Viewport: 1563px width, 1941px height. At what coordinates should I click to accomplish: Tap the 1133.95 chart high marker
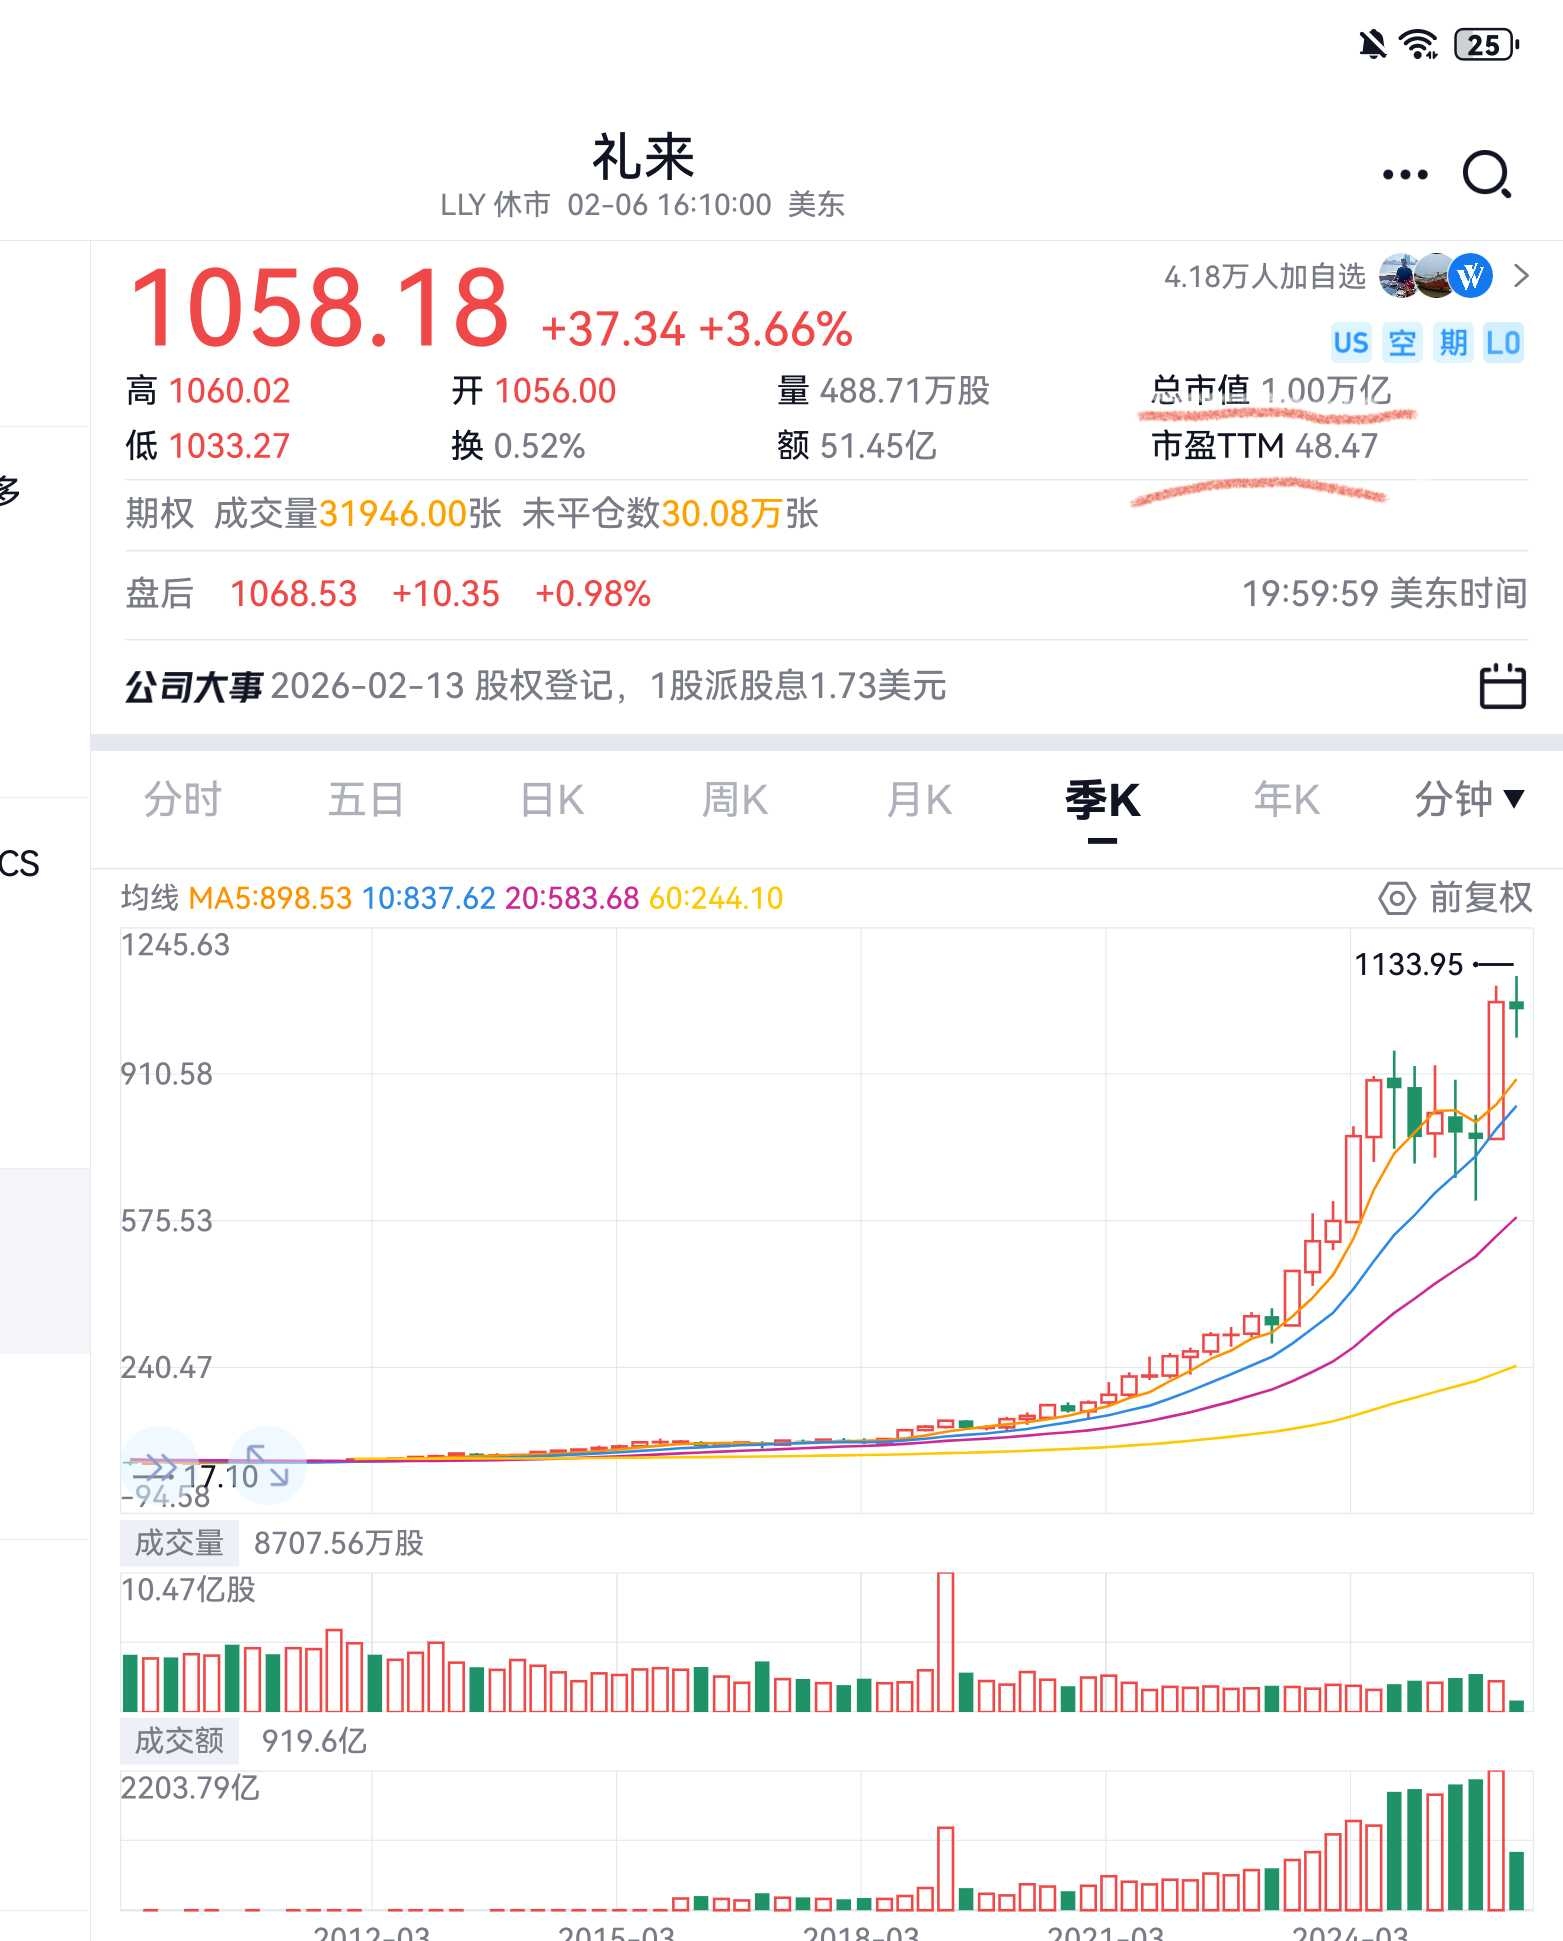(1408, 965)
